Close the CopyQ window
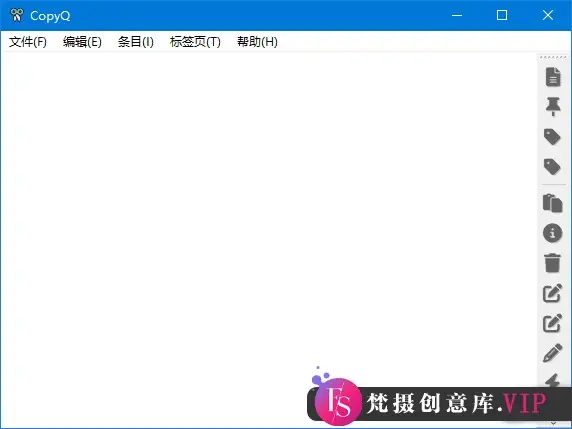Viewport: 572px width, 429px height. [x=548, y=15]
